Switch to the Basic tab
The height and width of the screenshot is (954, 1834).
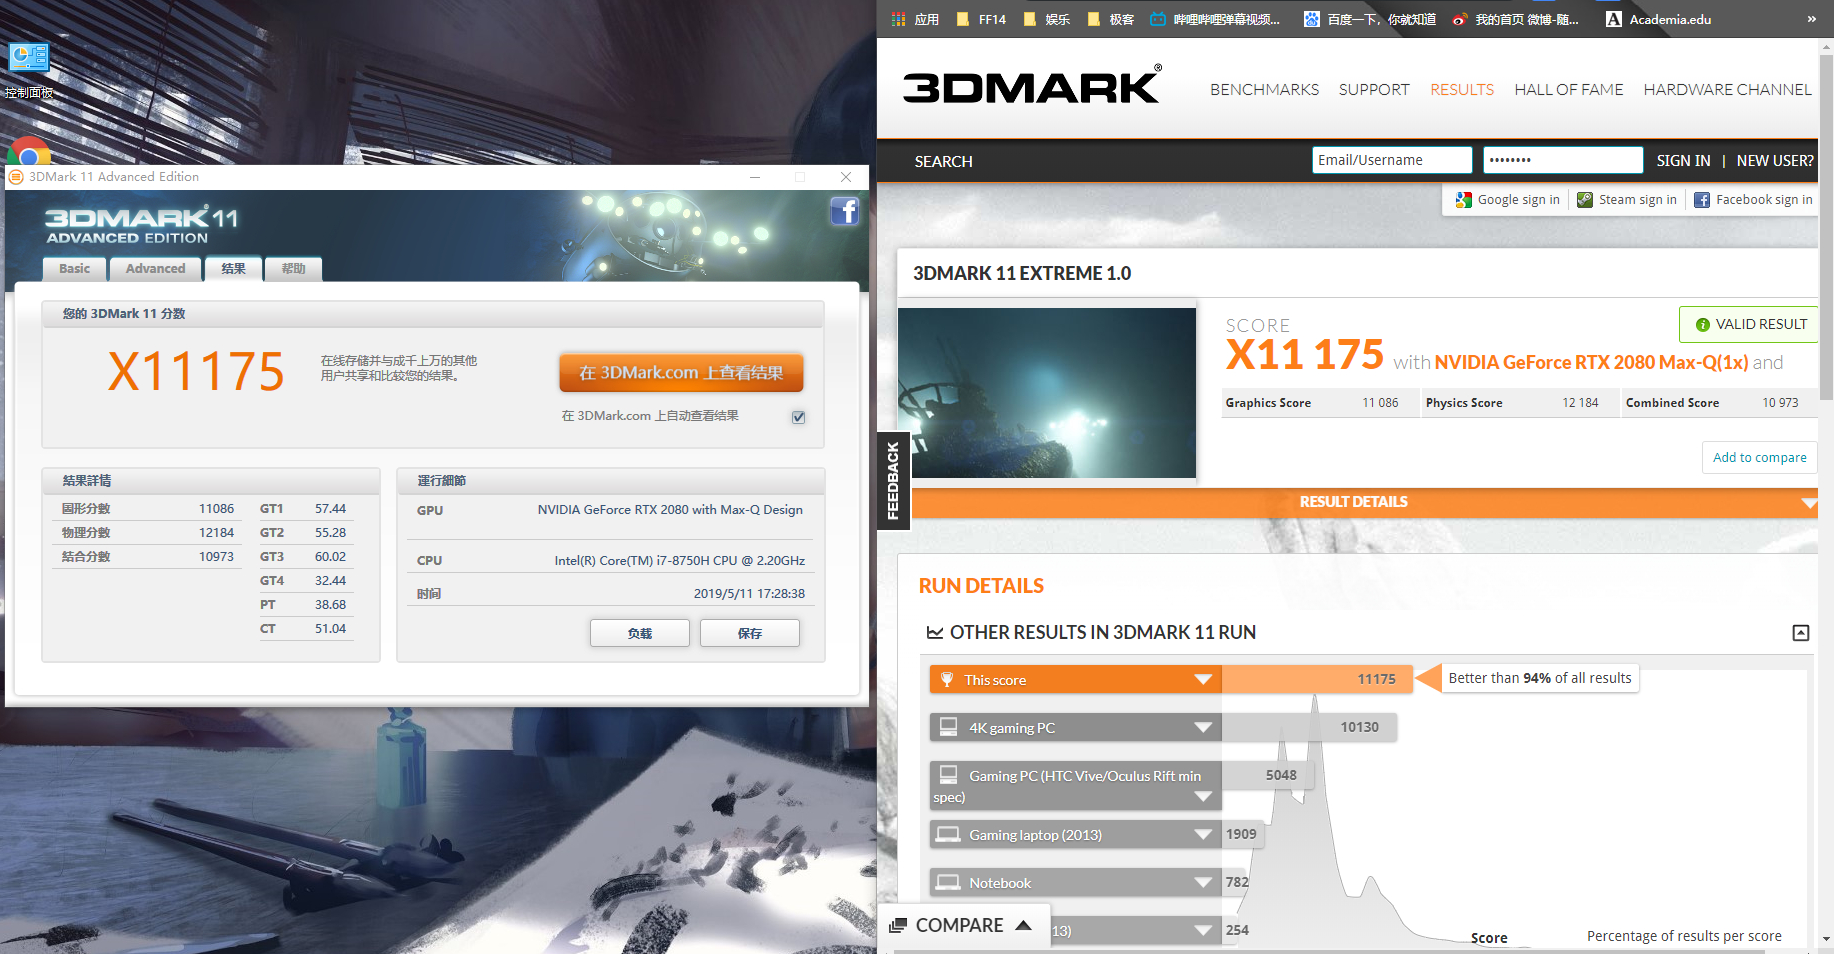click(74, 269)
